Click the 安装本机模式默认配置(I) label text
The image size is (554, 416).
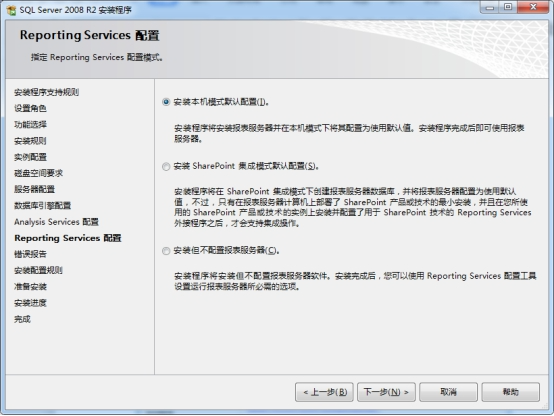pos(221,102)
